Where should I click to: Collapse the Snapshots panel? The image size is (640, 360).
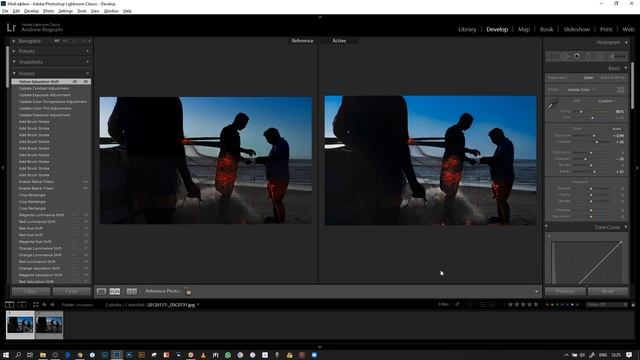[x=14, y=62]
